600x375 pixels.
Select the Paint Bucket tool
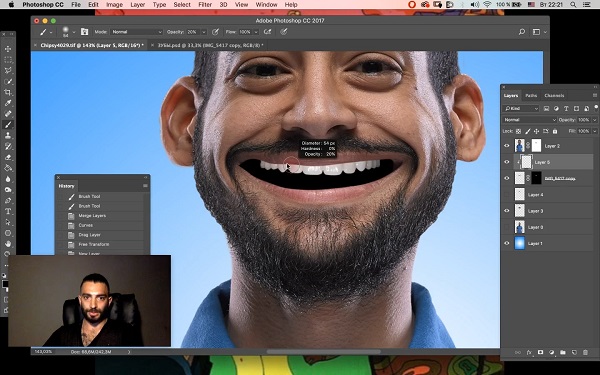point(8,168)
